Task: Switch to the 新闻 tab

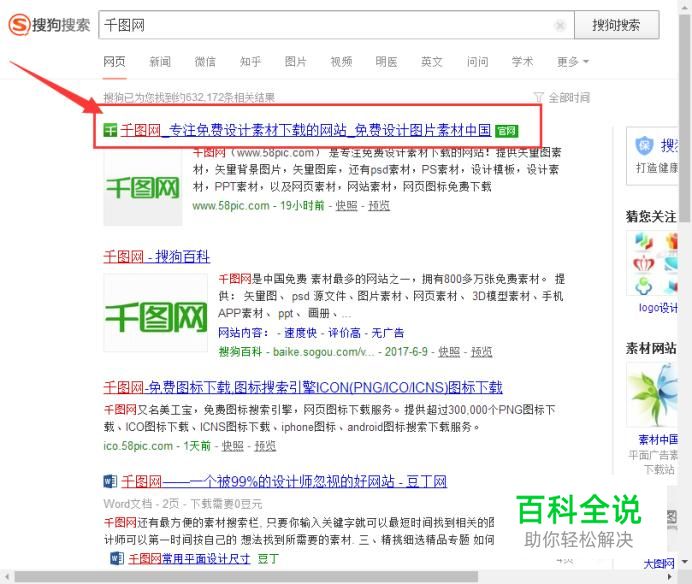Action: (160, 61)
